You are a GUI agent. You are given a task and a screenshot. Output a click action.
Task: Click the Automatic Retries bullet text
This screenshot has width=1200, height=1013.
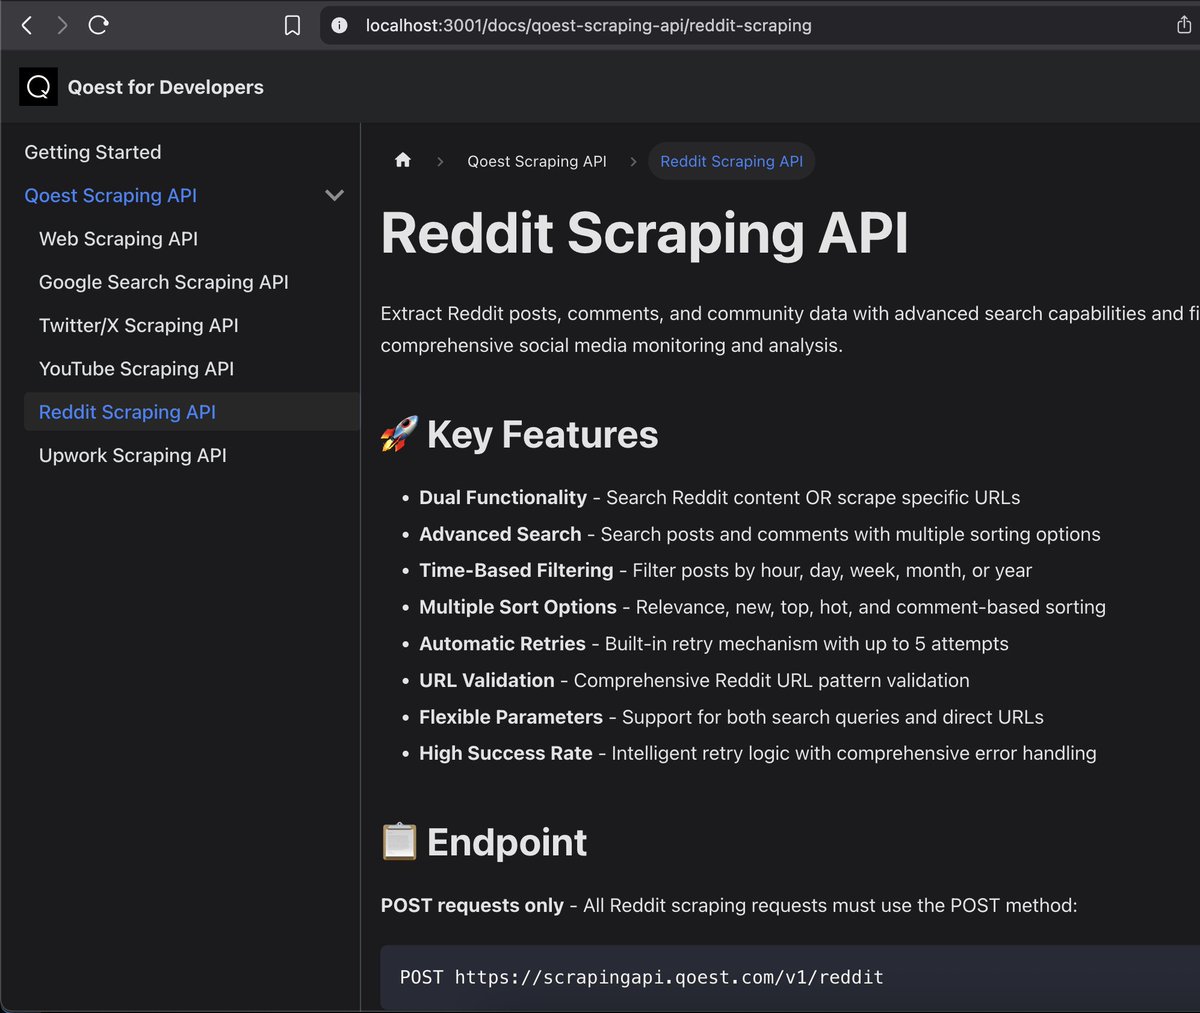[x=714, y=643]
